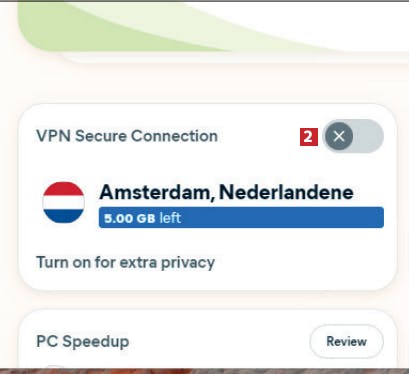
Task: Click the VPN Secure Connection heading
Action: 127,136
